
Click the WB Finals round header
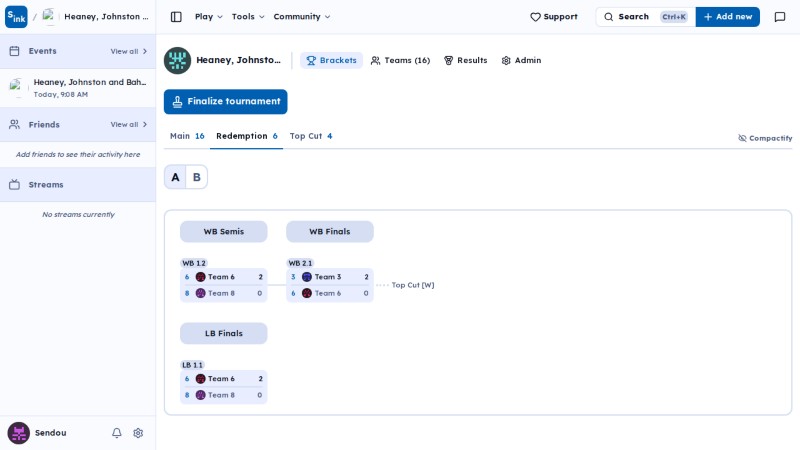coord(330,232)
